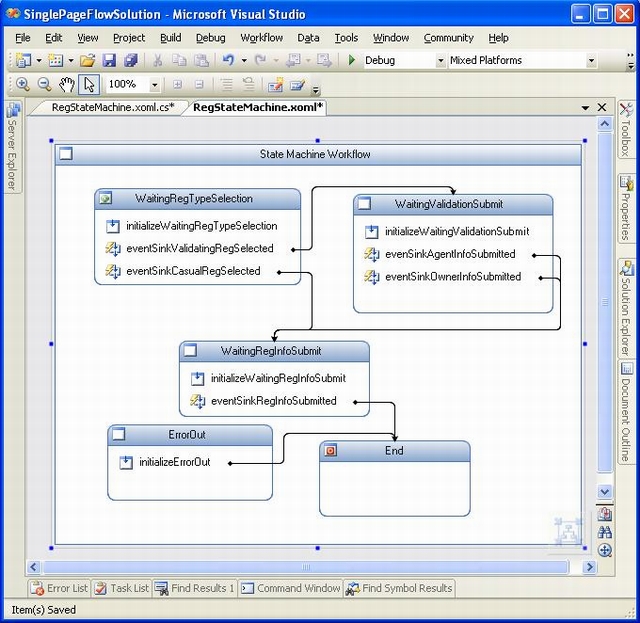The height and width of the screenshot is (623, 640).
Task: Click the Add New Item toolbar icon
Action: click(56, 60)
